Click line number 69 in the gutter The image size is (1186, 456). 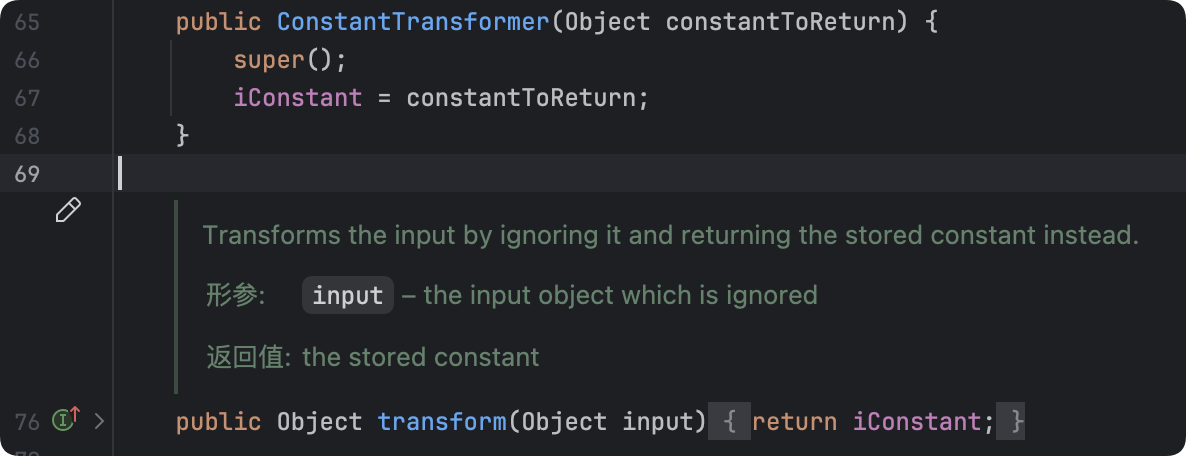coord(27,174)
